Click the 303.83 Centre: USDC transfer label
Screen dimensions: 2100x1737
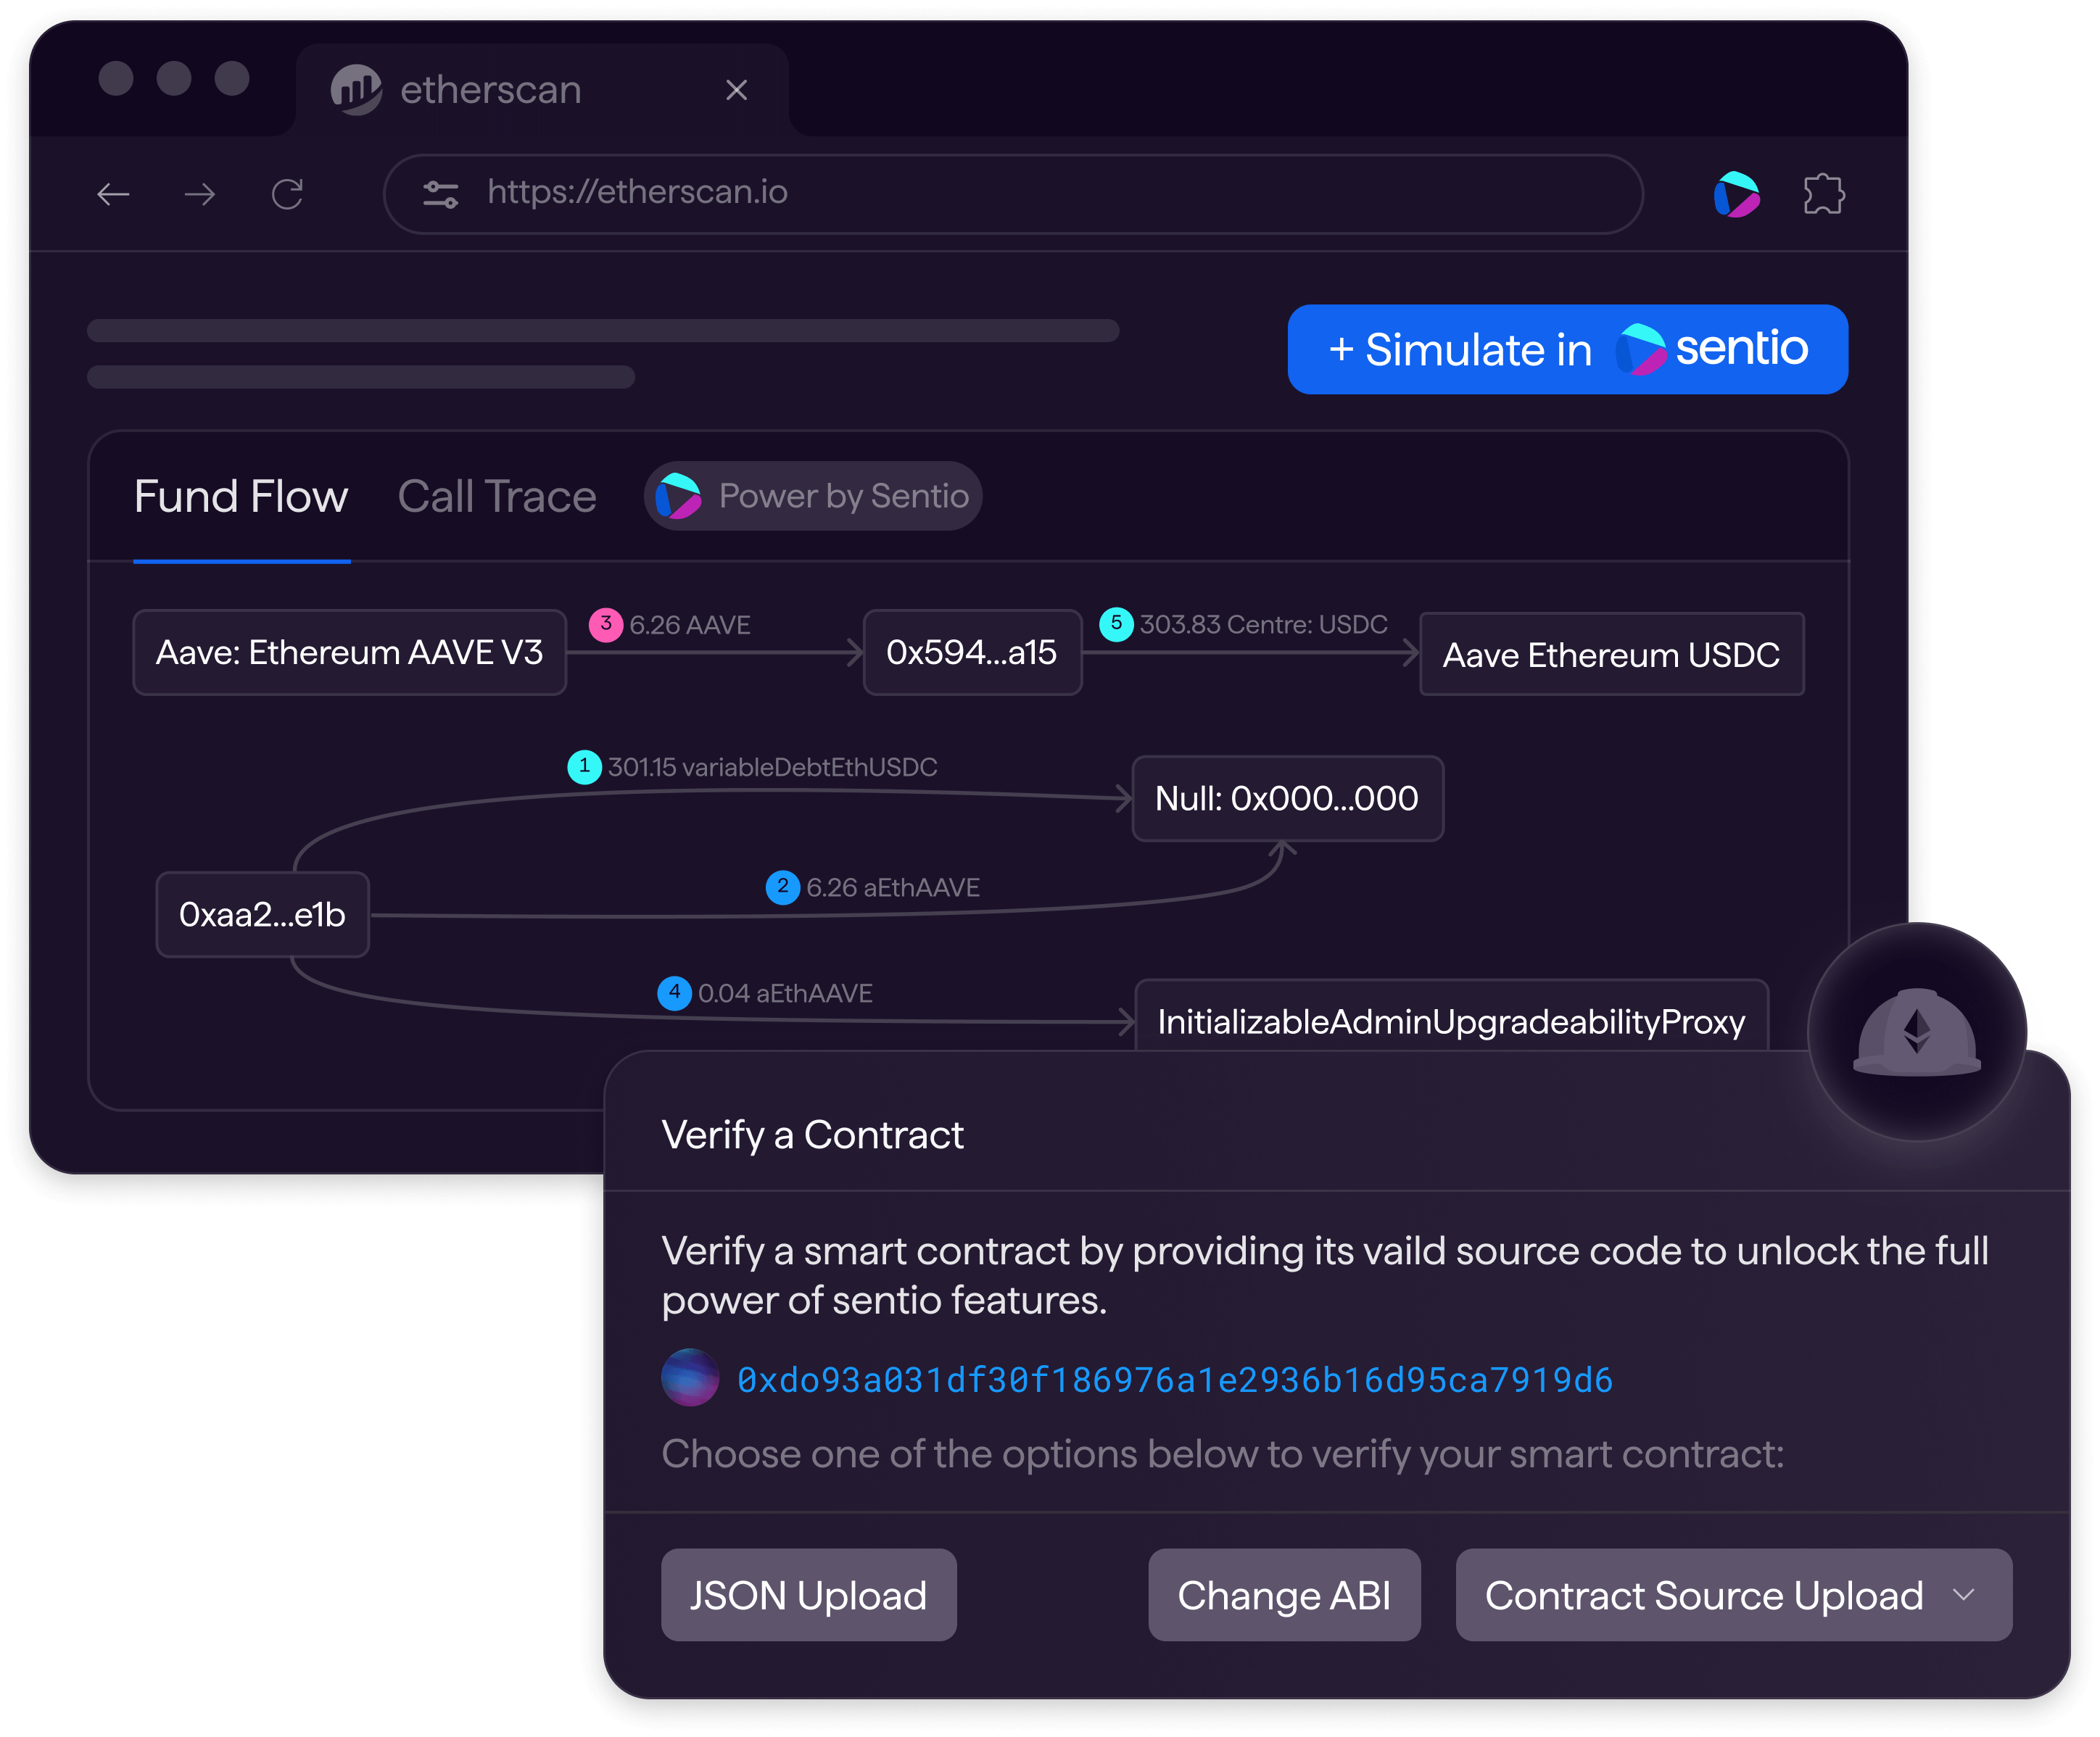tap(1264, 624)
